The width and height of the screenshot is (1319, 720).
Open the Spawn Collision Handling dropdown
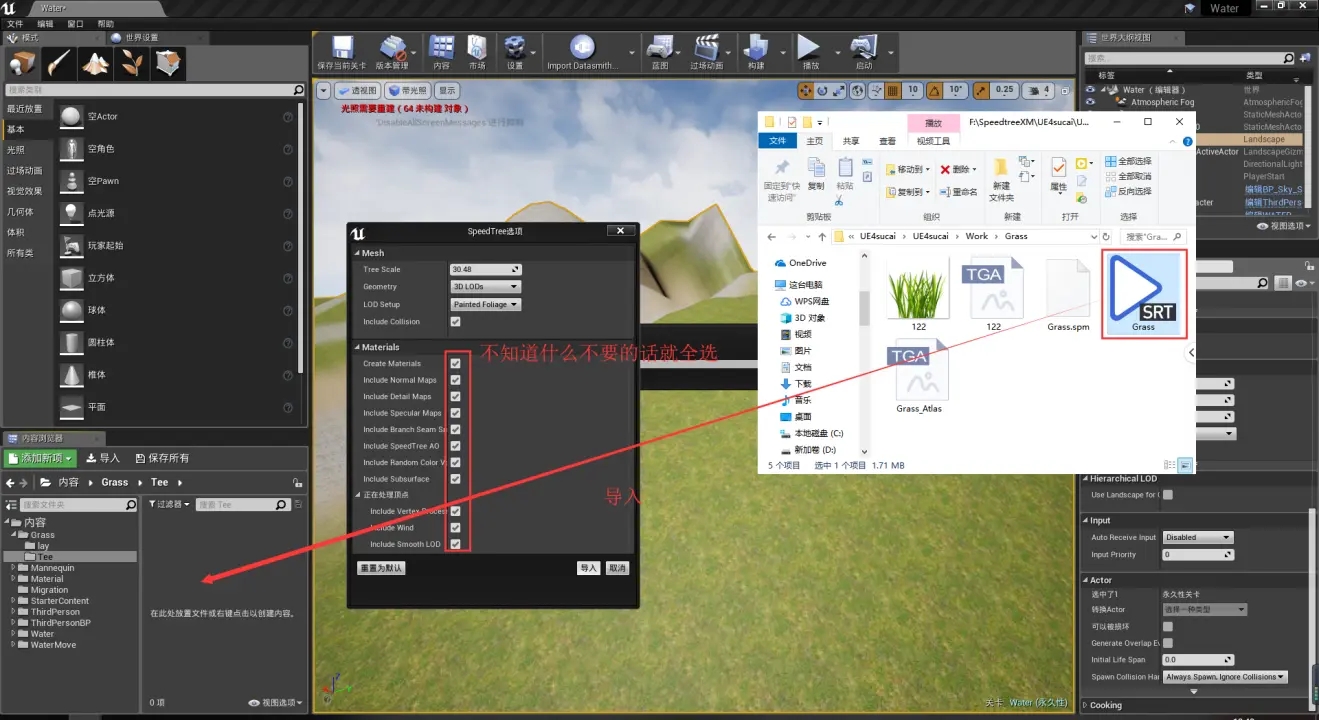click(1225, 677)
